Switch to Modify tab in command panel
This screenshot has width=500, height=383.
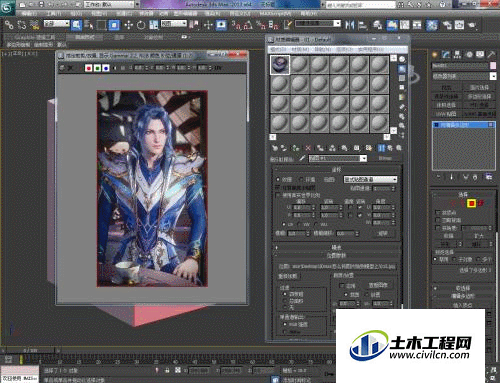[x=446, y=54]
